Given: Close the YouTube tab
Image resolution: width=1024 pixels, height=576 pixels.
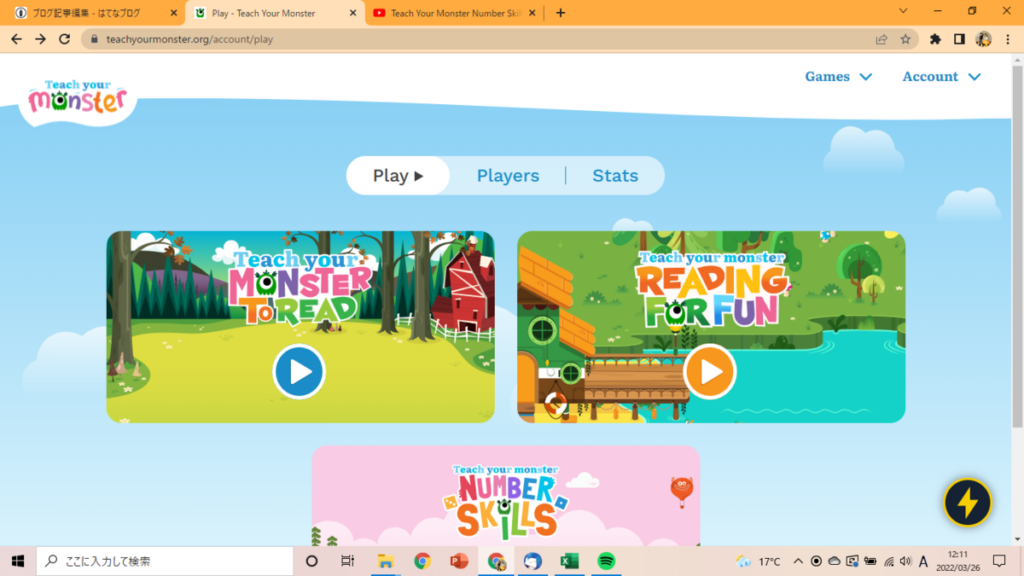Looking at the screenshot, I should click(x=532, y=13).
